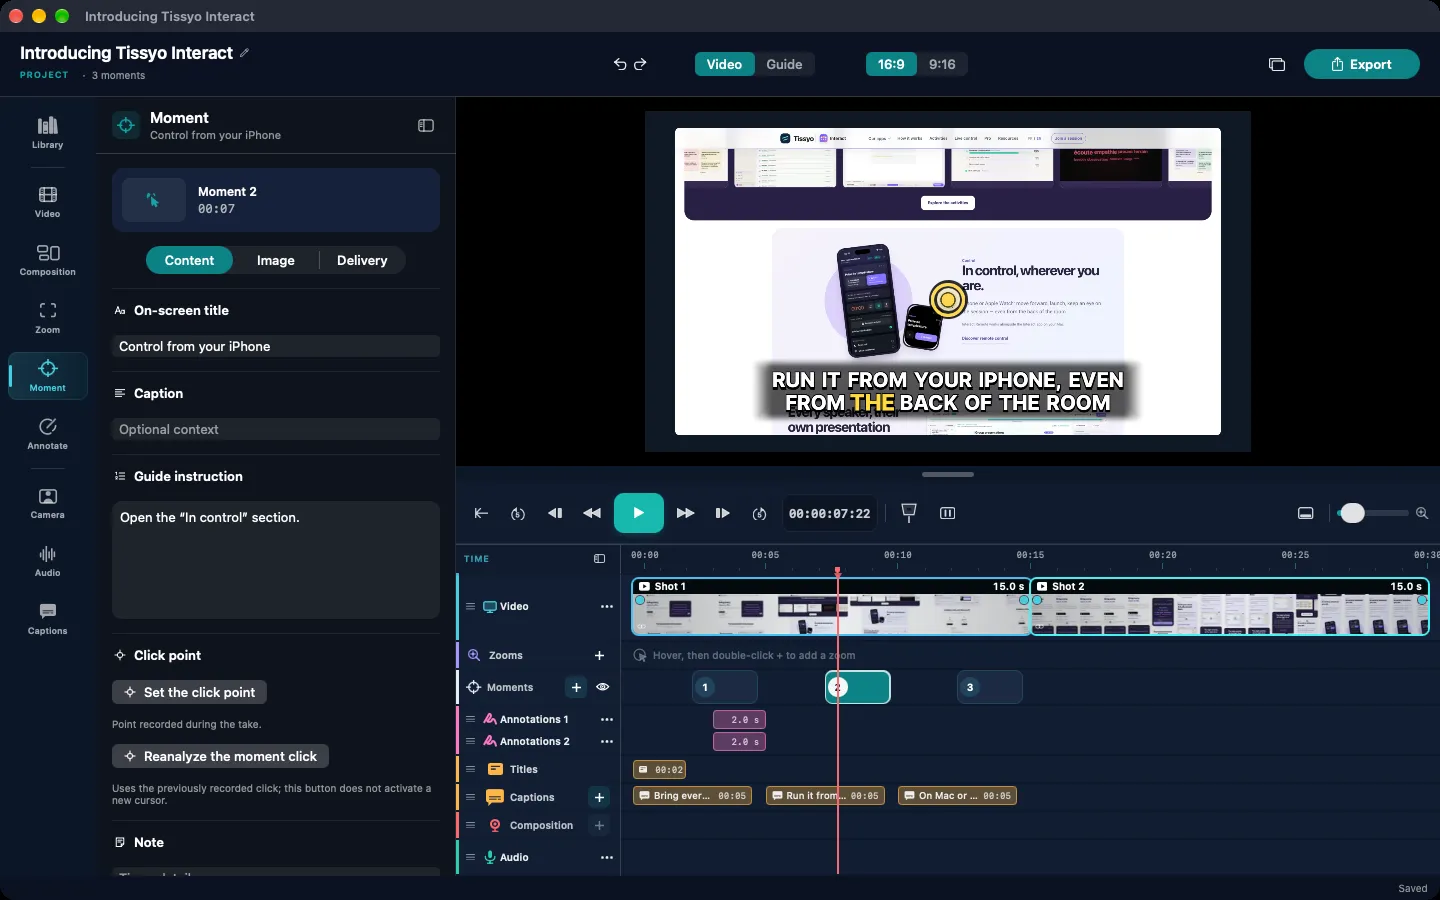Viewport: 1440px width, 900px height.
Task: Select the Titles clip 00:02
Action: (660, 769)
